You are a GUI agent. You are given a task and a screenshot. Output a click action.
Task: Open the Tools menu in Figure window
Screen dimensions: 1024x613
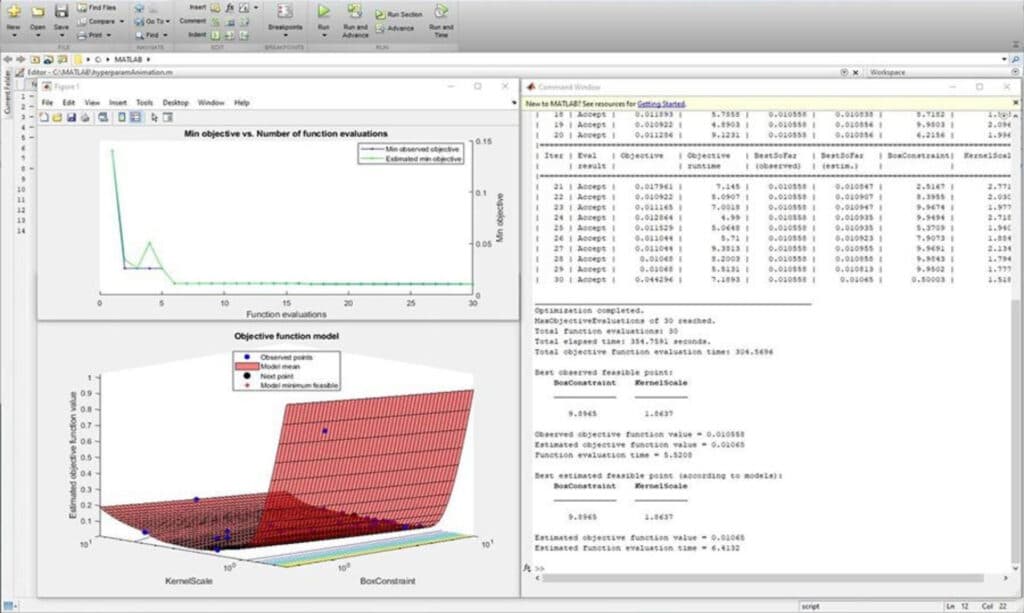(144, 102)
